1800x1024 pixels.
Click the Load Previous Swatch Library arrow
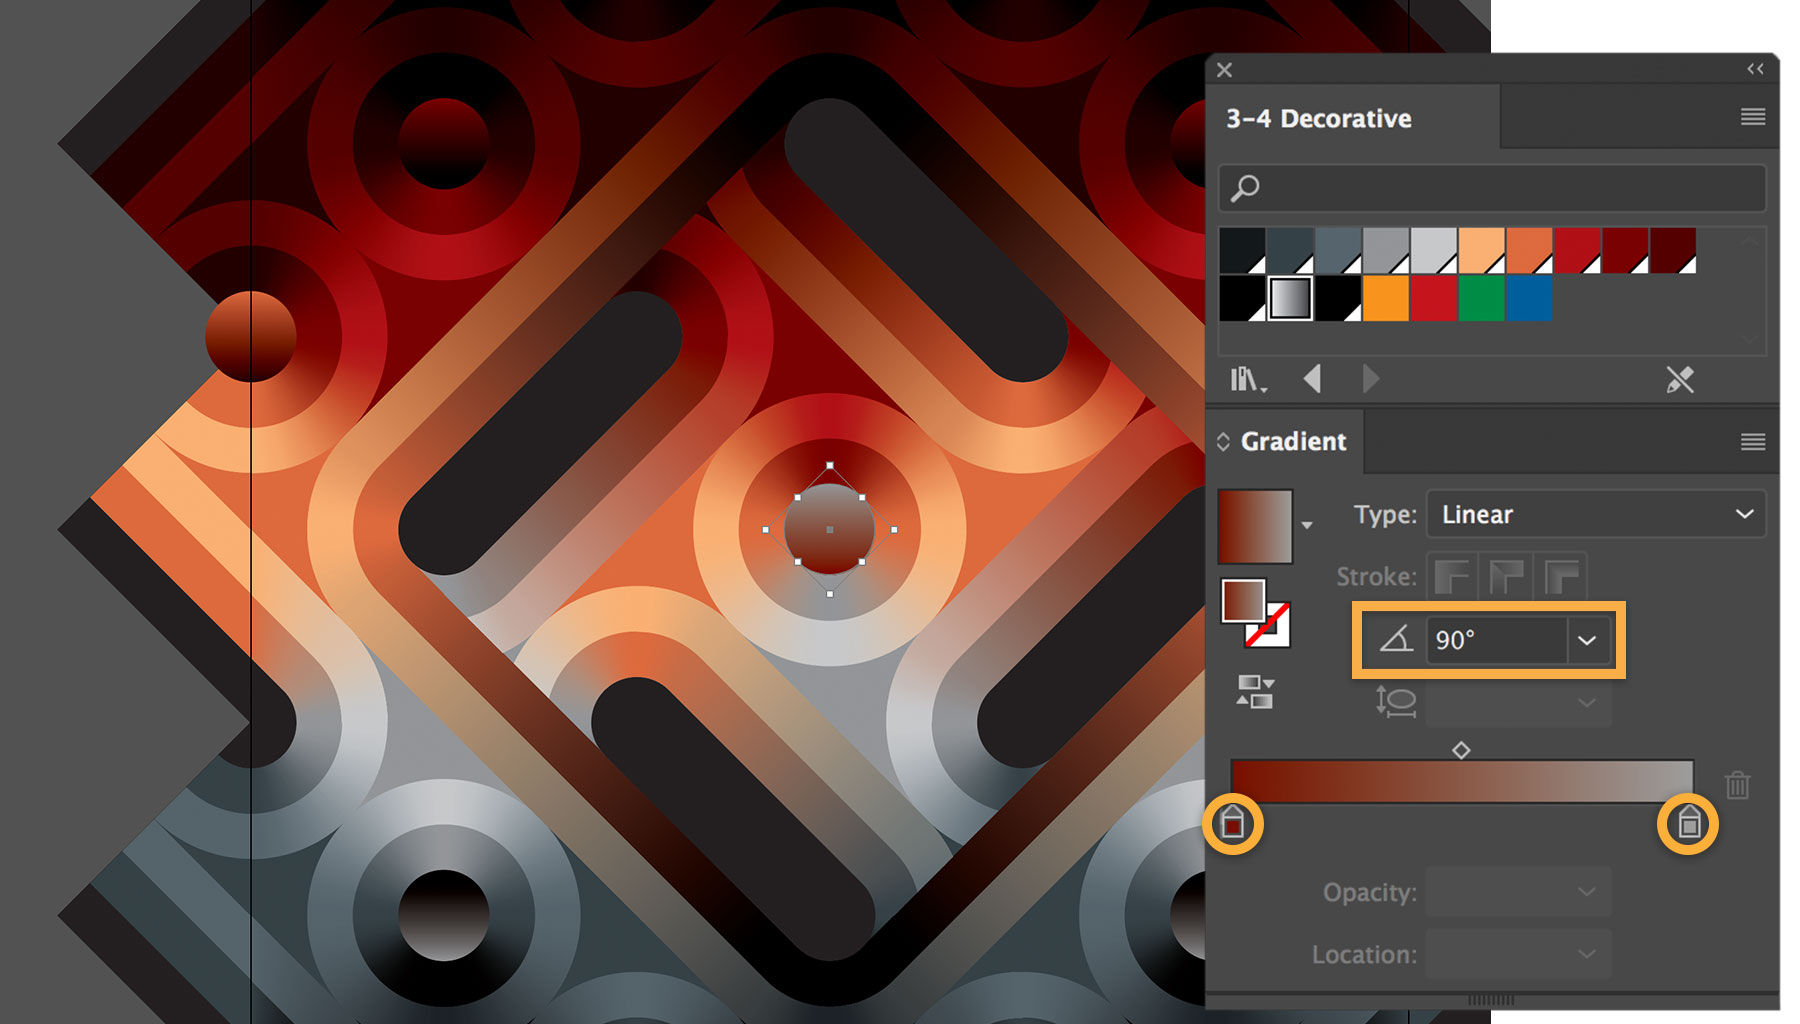1313,379
